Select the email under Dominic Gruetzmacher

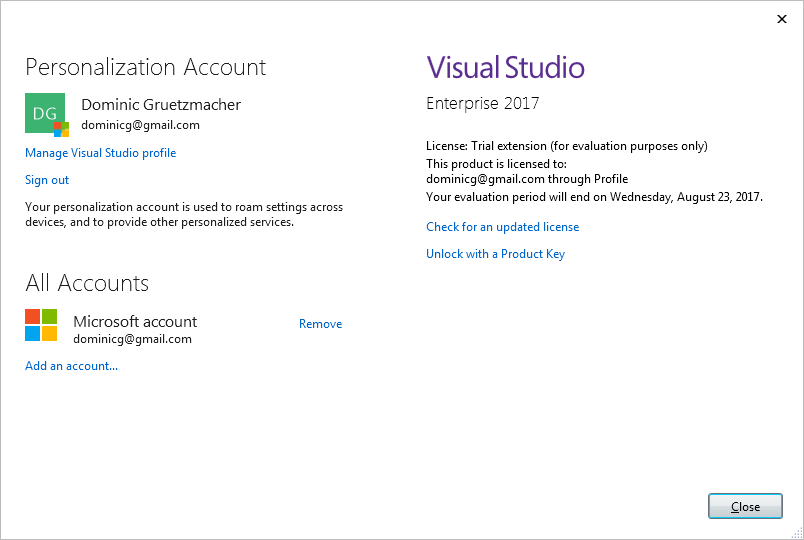pos(140,125)
